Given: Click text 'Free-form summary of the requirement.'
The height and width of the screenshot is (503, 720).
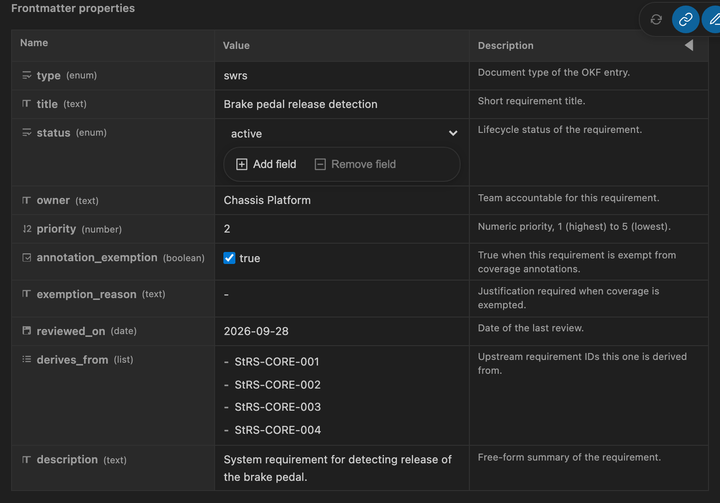Looking at the screenshot, I should (569, 457).
